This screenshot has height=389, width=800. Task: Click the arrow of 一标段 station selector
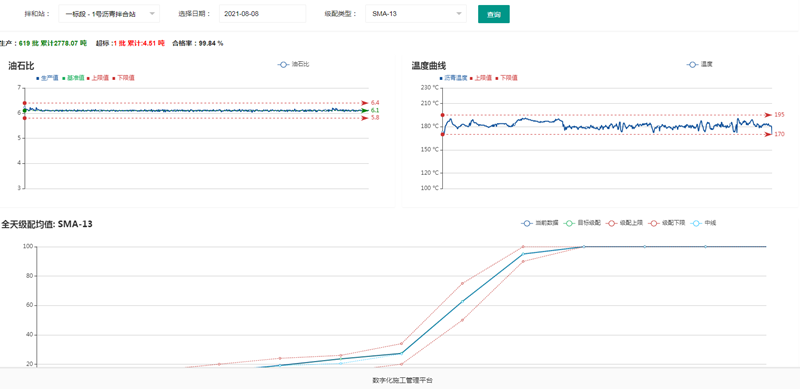152,14
